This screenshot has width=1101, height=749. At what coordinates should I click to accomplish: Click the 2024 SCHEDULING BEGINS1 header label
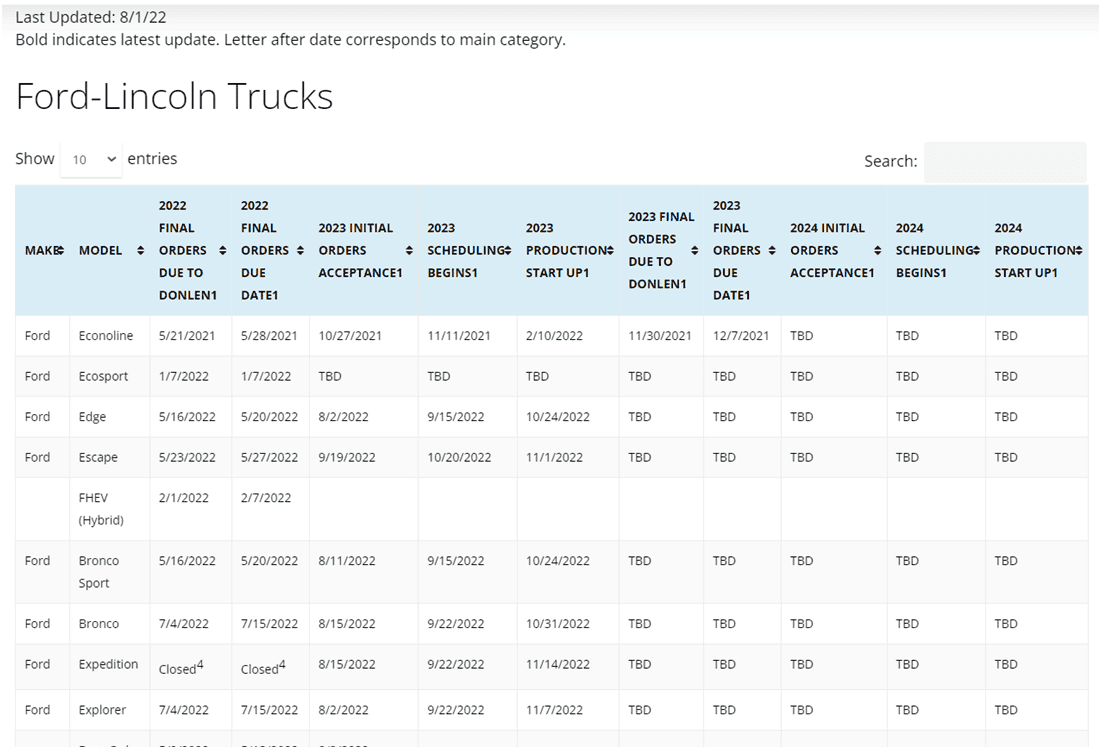[934, 251]
